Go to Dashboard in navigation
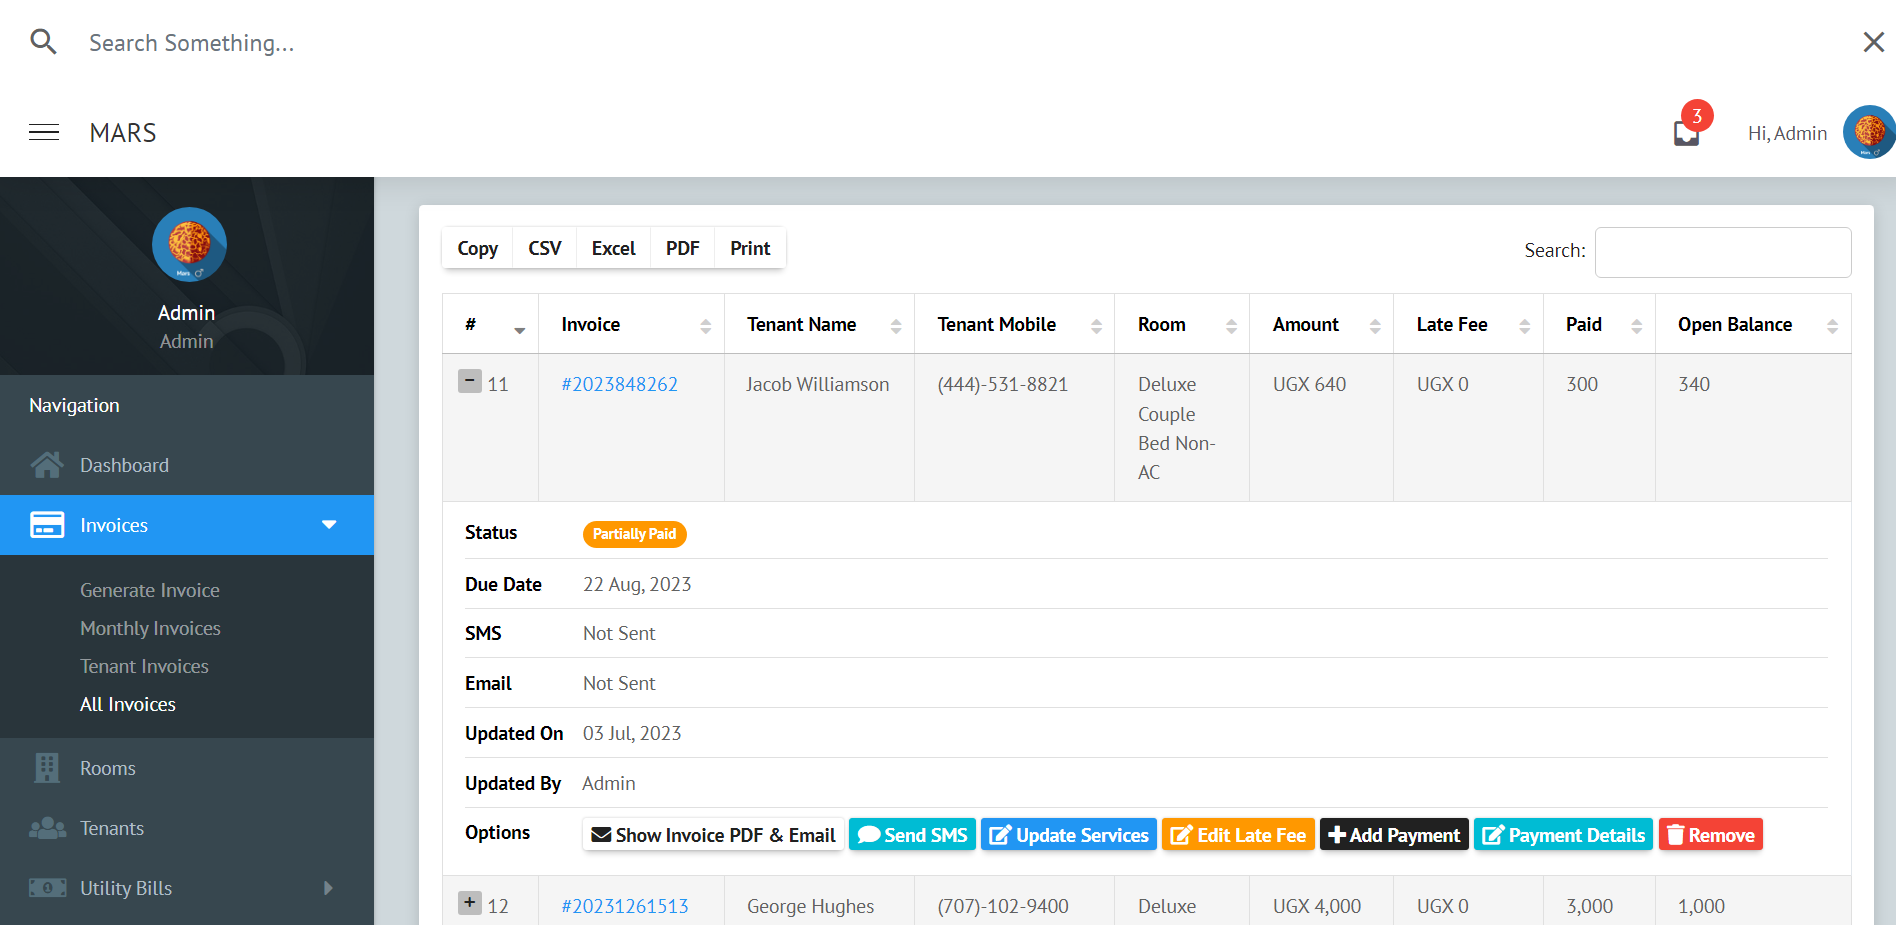The height and width of the screenshot is (925, 1896). 124,465
